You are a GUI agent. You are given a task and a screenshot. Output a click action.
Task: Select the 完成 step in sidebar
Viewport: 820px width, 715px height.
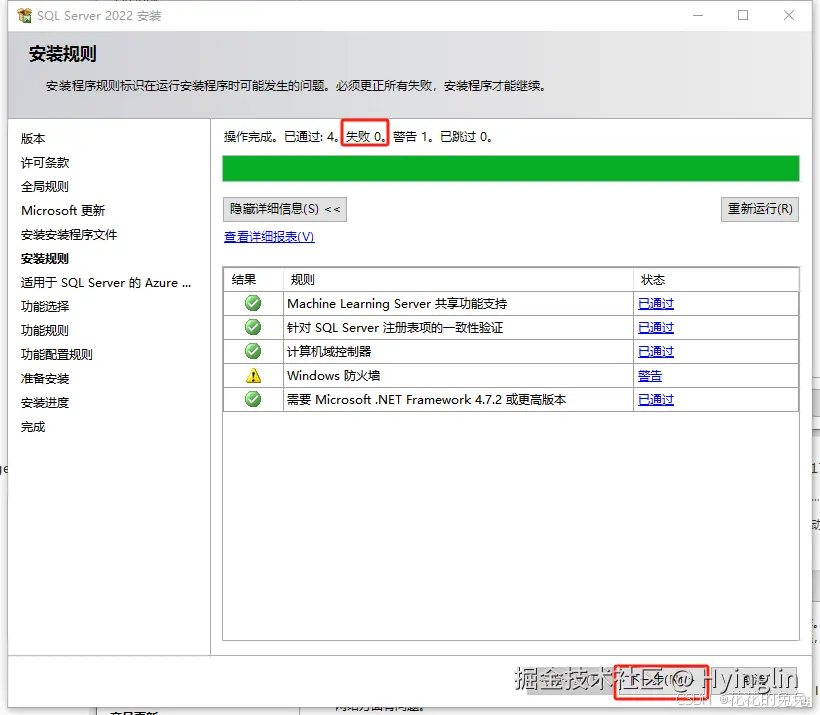(33, 427)
